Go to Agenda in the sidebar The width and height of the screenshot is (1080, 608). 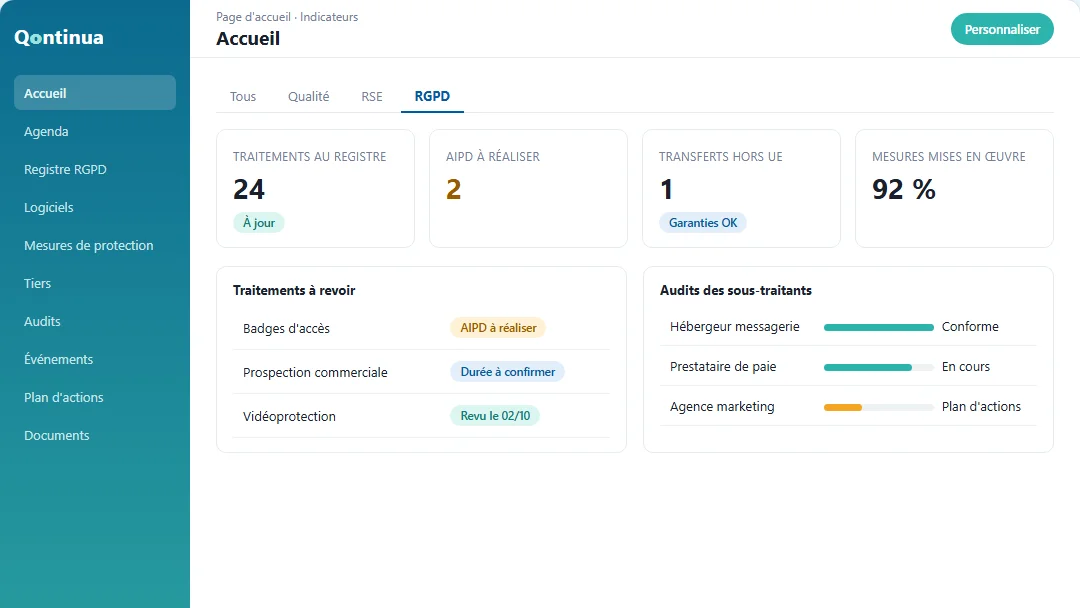(x=95, y=131)
